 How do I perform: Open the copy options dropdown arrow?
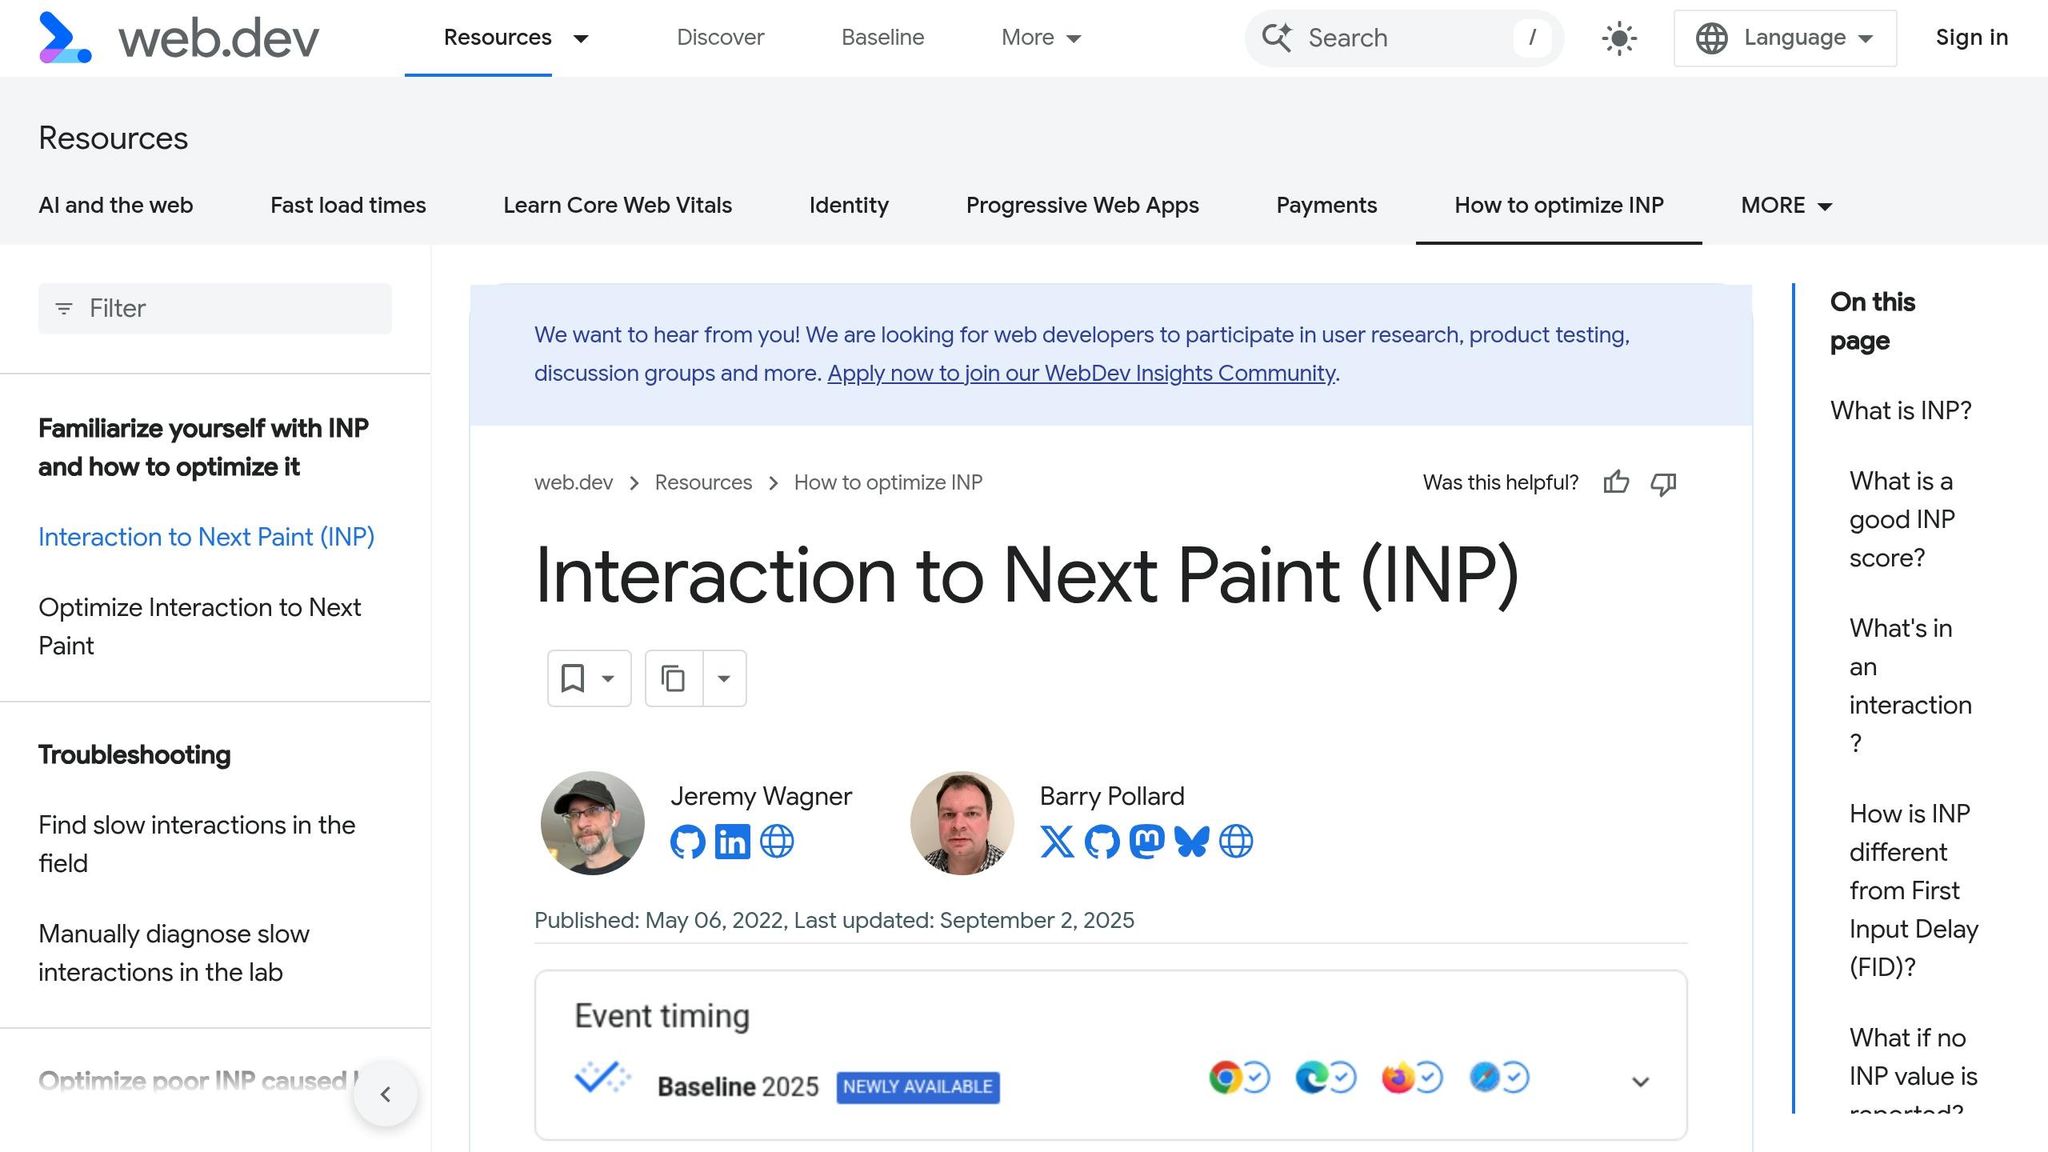click(x=724, y=678)
